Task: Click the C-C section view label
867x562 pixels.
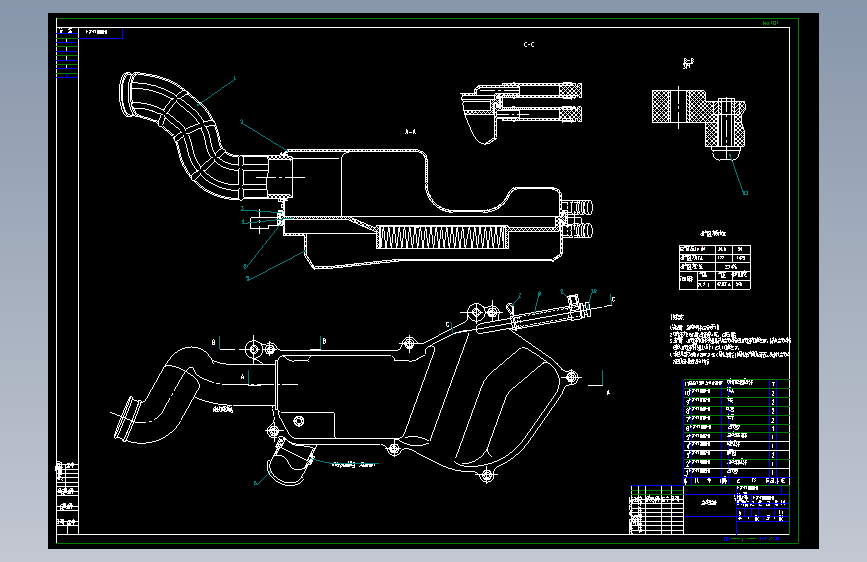Action: [x=529, y=45]
